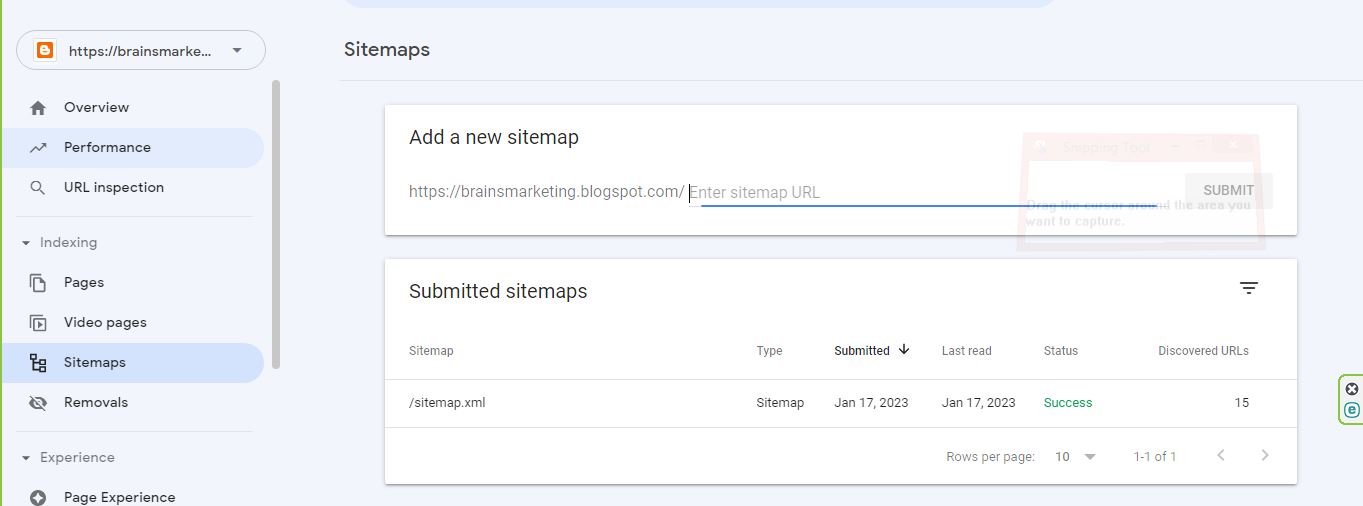Select Sitemaps in sidebar
The width and height of the screenshot is (1363, 506).
coord(132,362)
